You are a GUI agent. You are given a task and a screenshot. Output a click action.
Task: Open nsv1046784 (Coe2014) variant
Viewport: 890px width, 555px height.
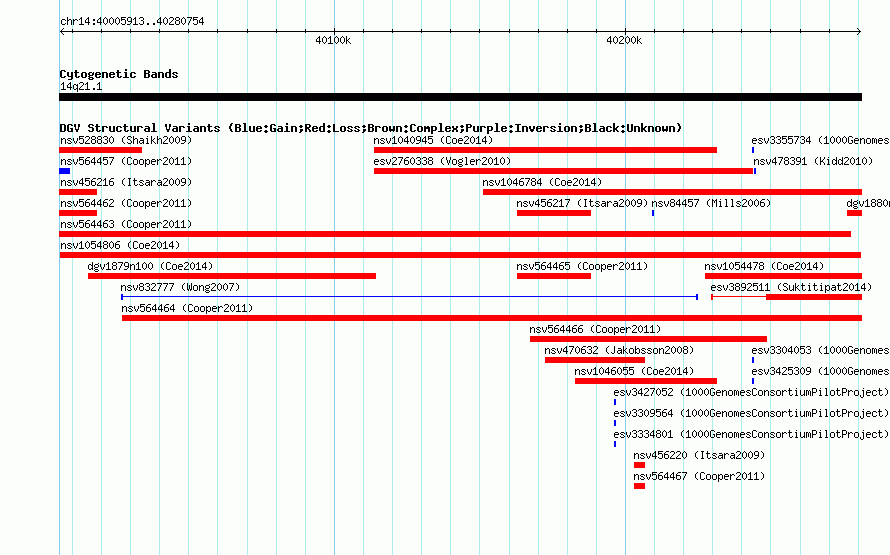pos(542,182)
